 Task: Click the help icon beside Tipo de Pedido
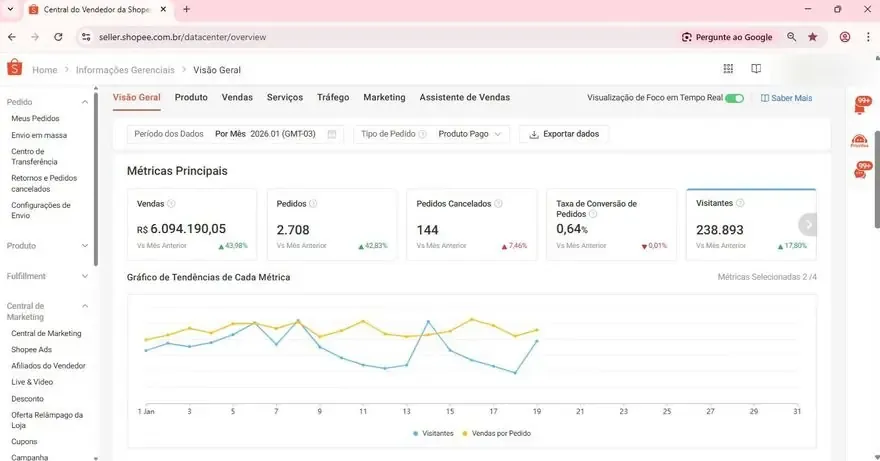point(423,134)
